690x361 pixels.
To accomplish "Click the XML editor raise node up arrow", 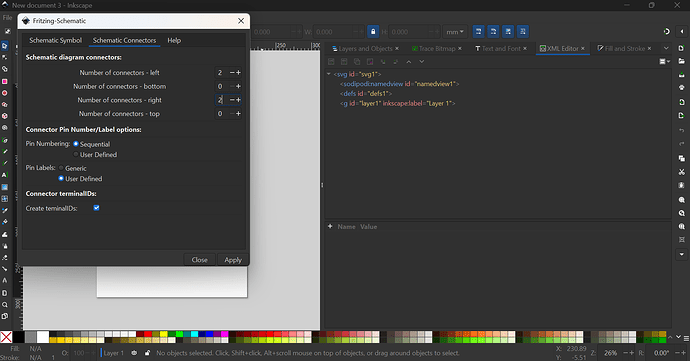I will tap(409, 62).
